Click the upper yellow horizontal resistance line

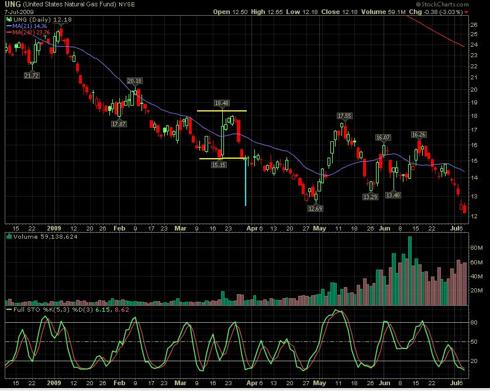coord(222,111)
